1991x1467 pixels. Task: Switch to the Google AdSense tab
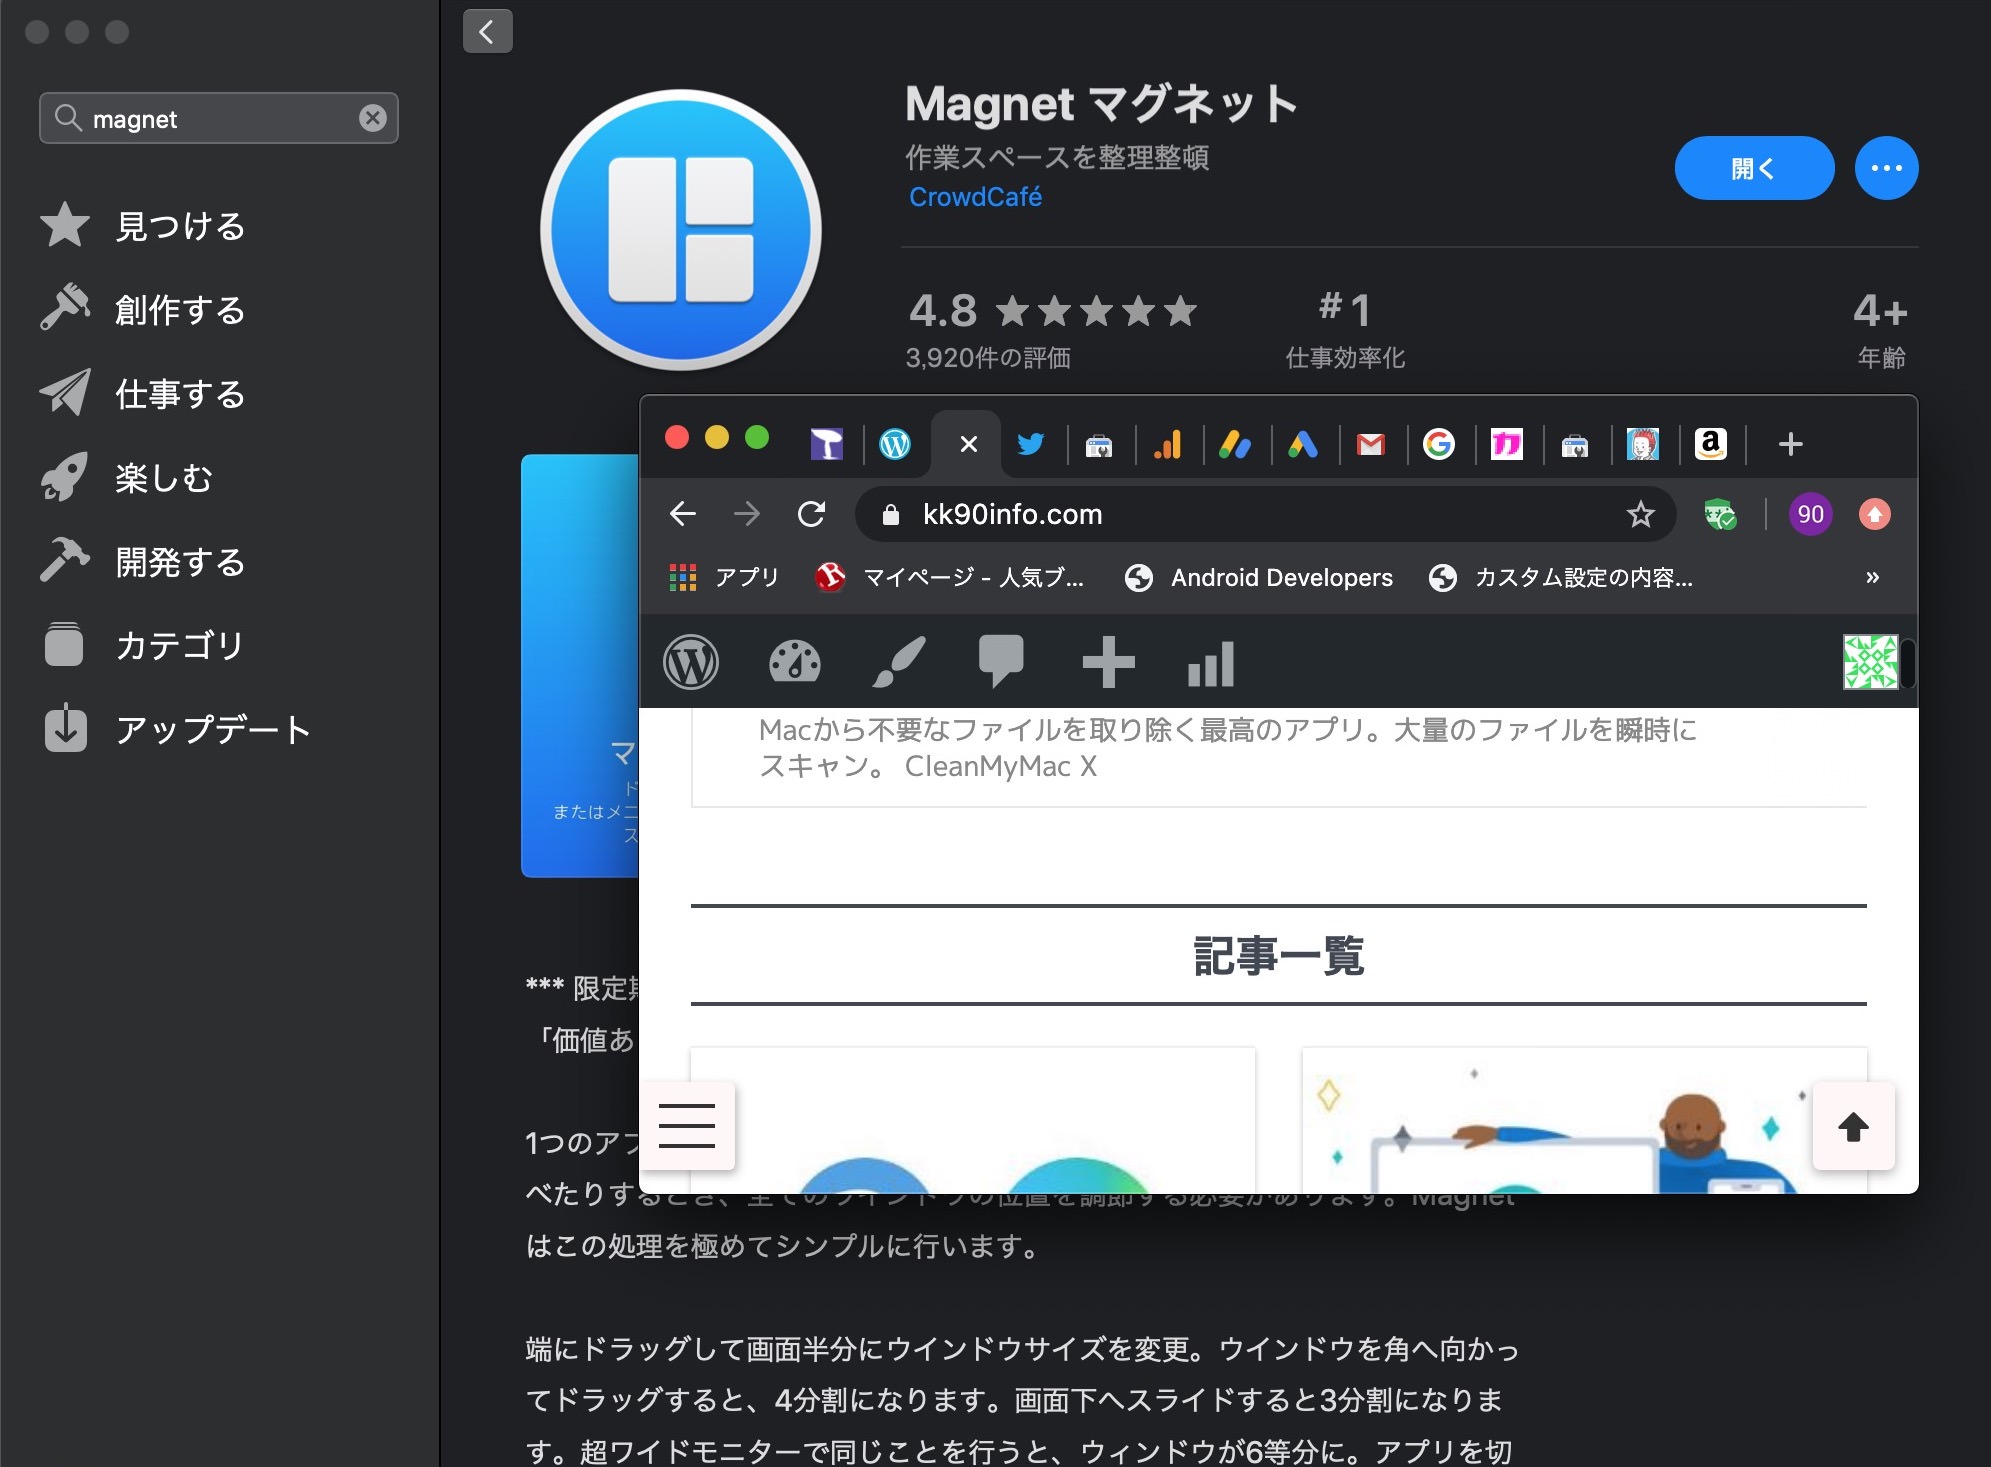pos(1235,444)
